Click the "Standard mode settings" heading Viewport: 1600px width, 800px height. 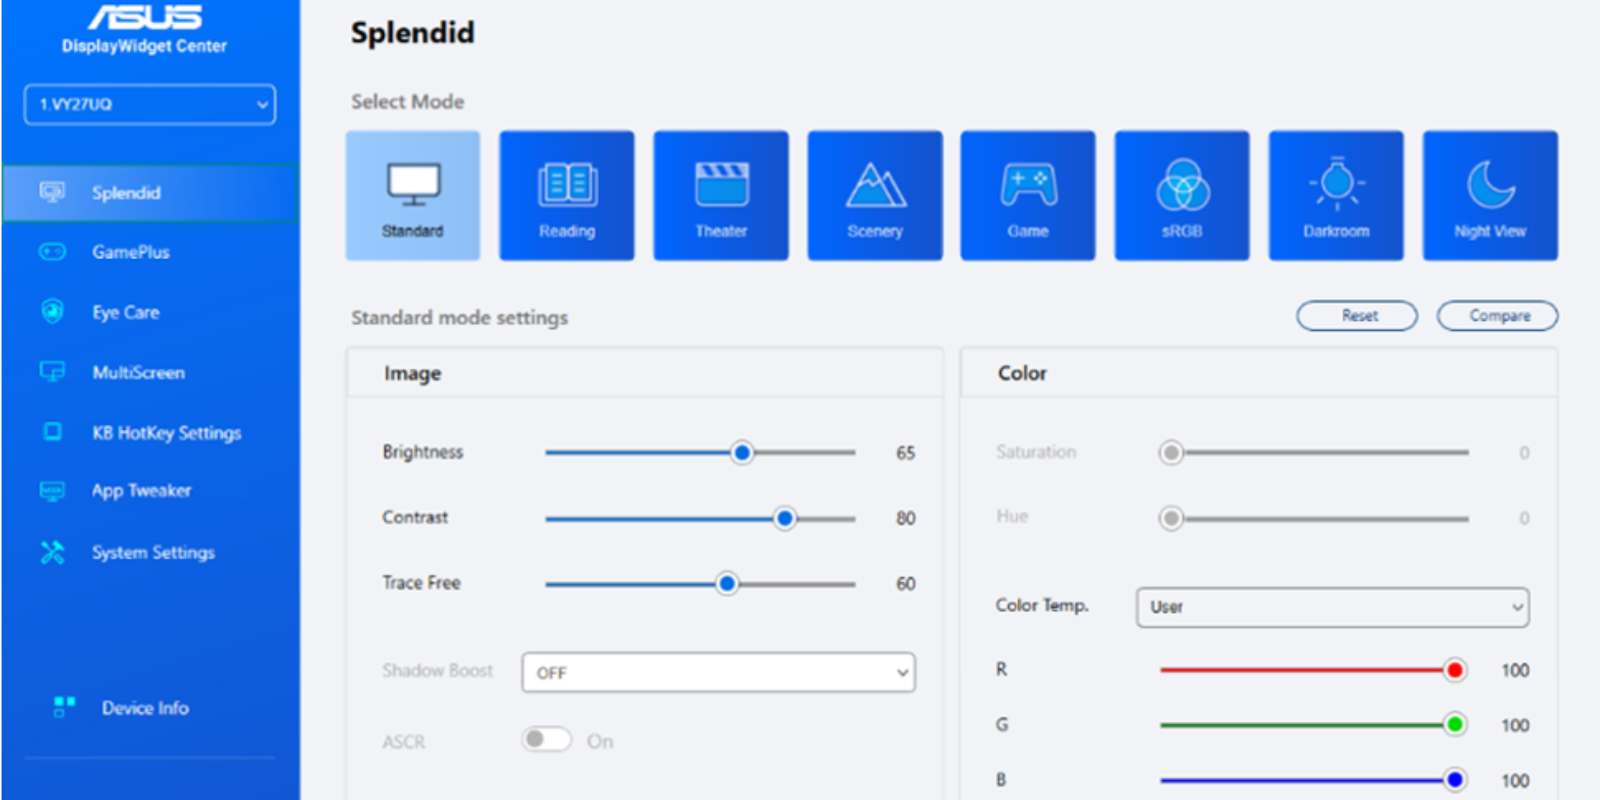pos(459,317)
